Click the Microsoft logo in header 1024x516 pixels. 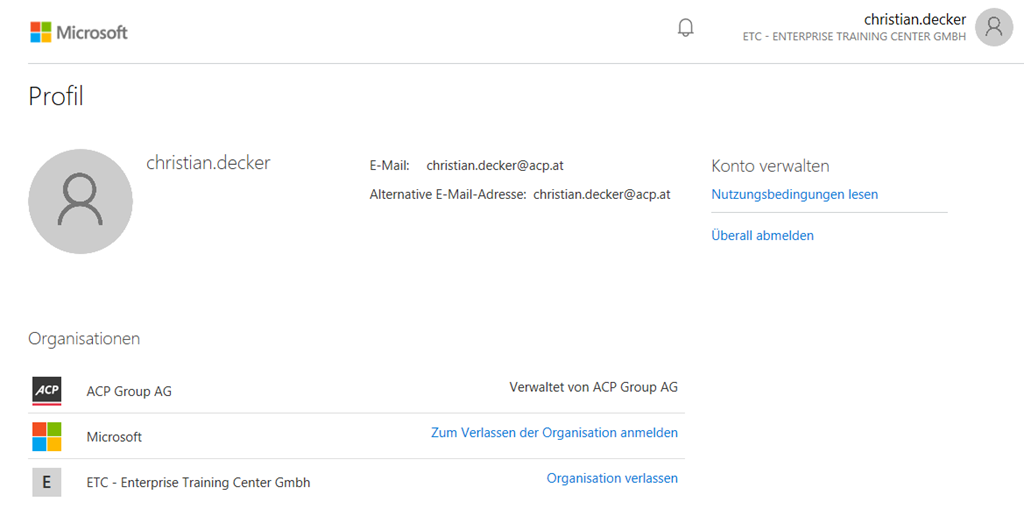click(78, 32)
